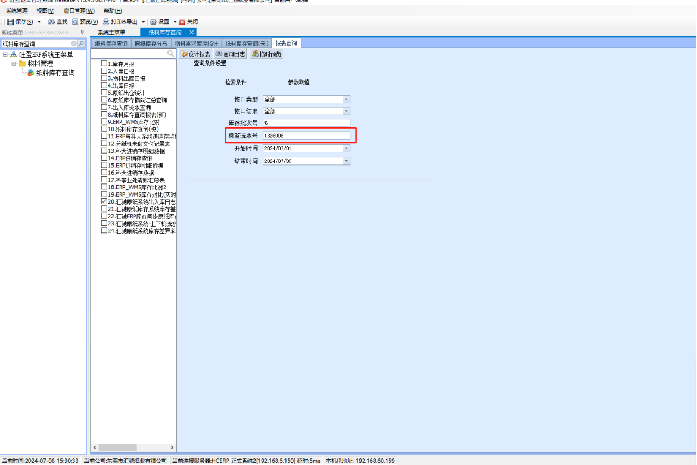The height and width of the screenshot is (465, 697).
Task: Open the dropdown arrow next to Print & Export
Action: [x=143, y=22]
